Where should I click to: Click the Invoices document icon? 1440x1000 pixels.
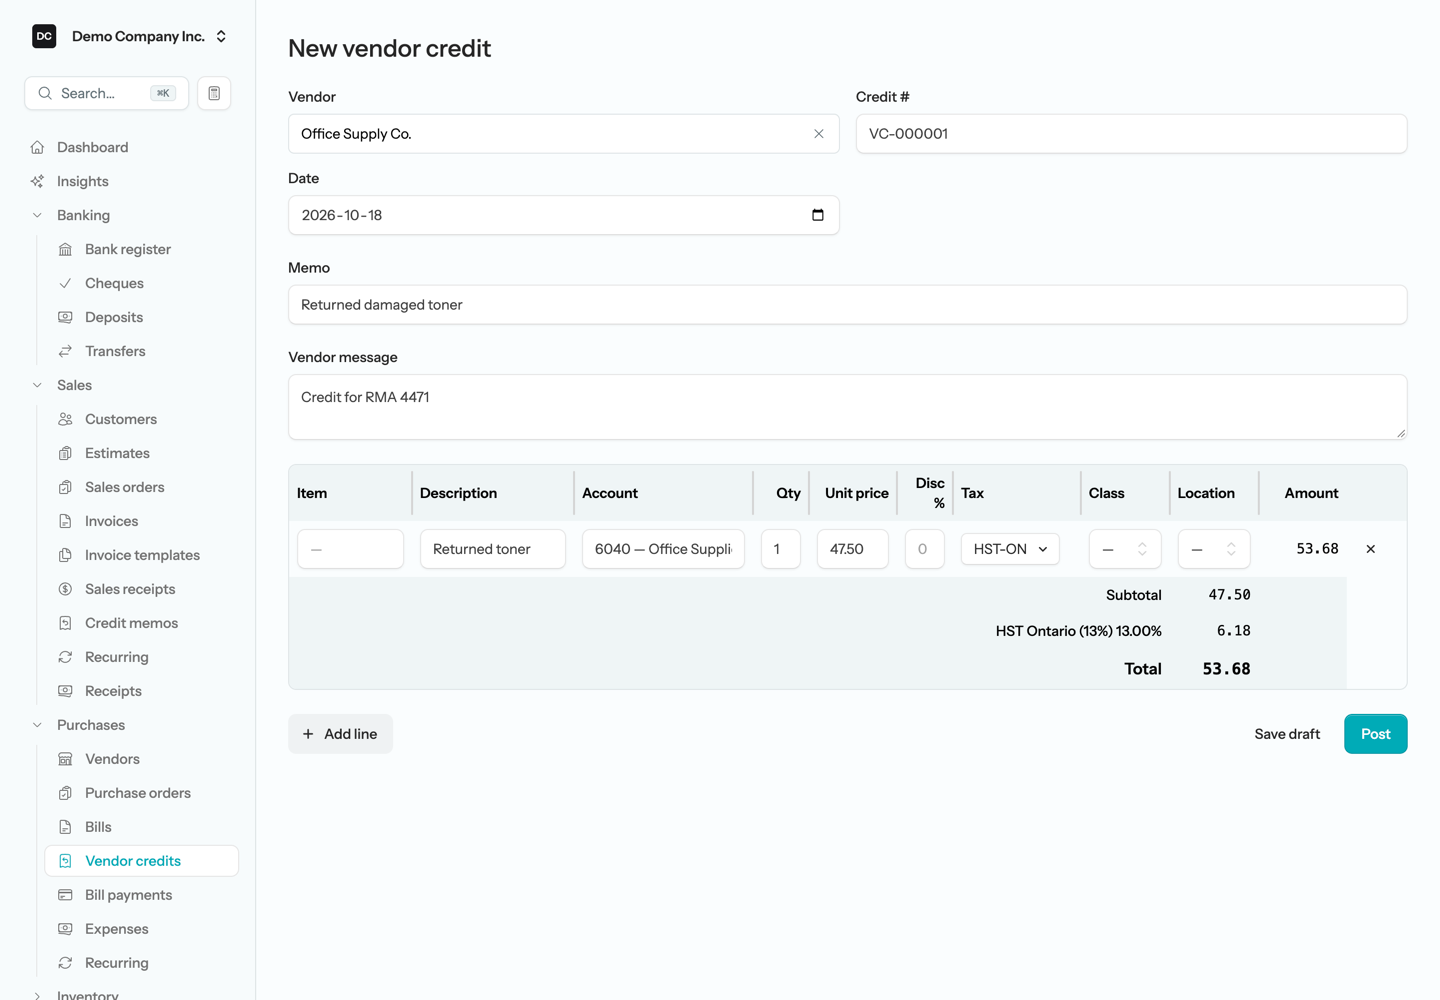click(x=65, y=521)
